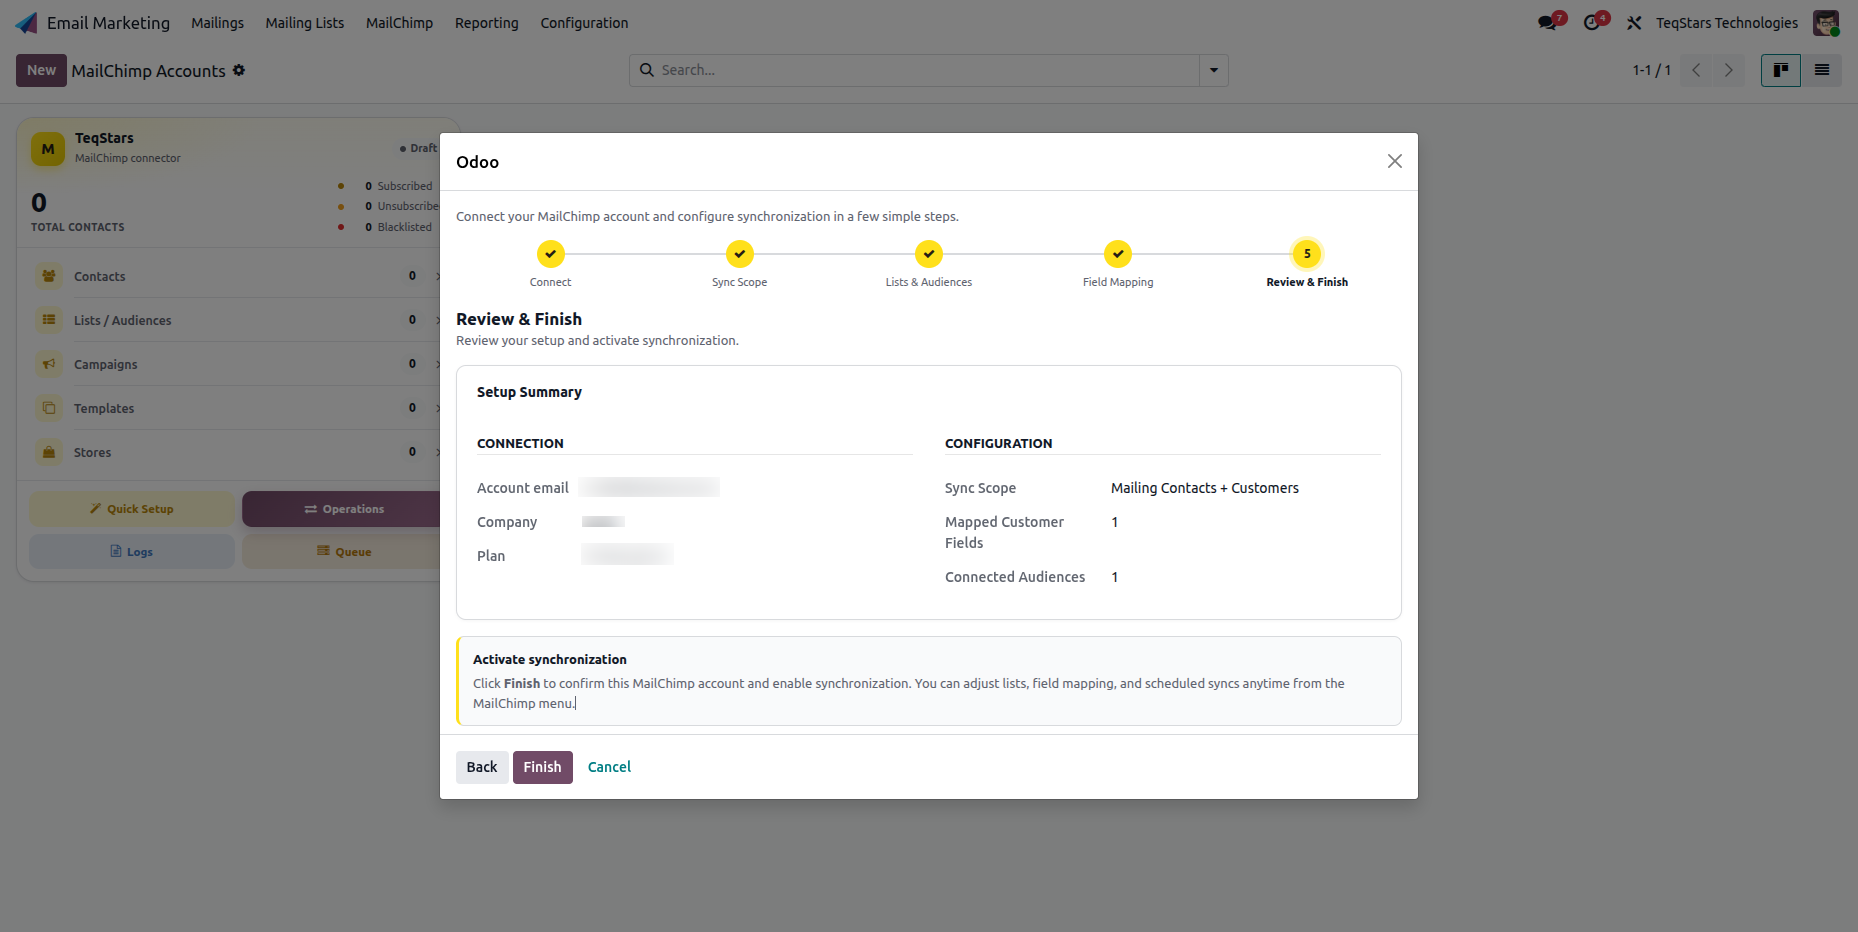Click the Connected Audiences label

tap(1015, 577)
